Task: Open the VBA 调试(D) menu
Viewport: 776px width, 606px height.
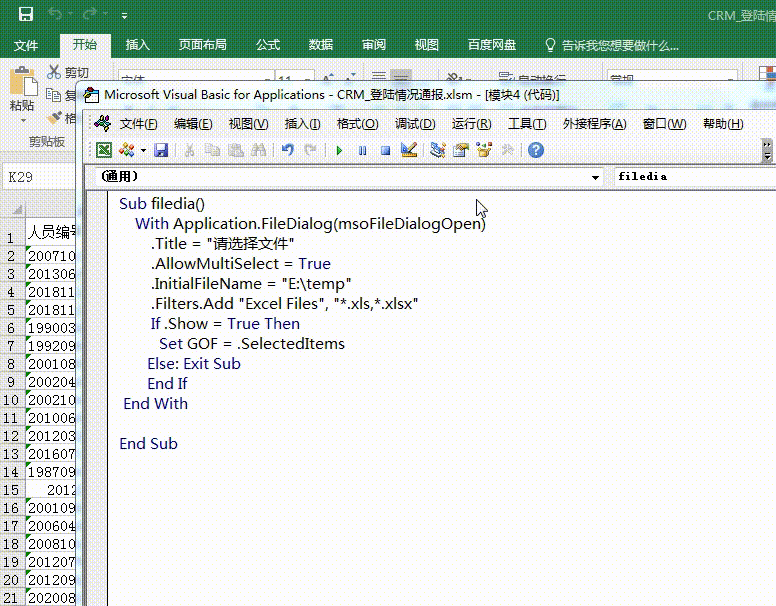Action: (x=415, y=124)
